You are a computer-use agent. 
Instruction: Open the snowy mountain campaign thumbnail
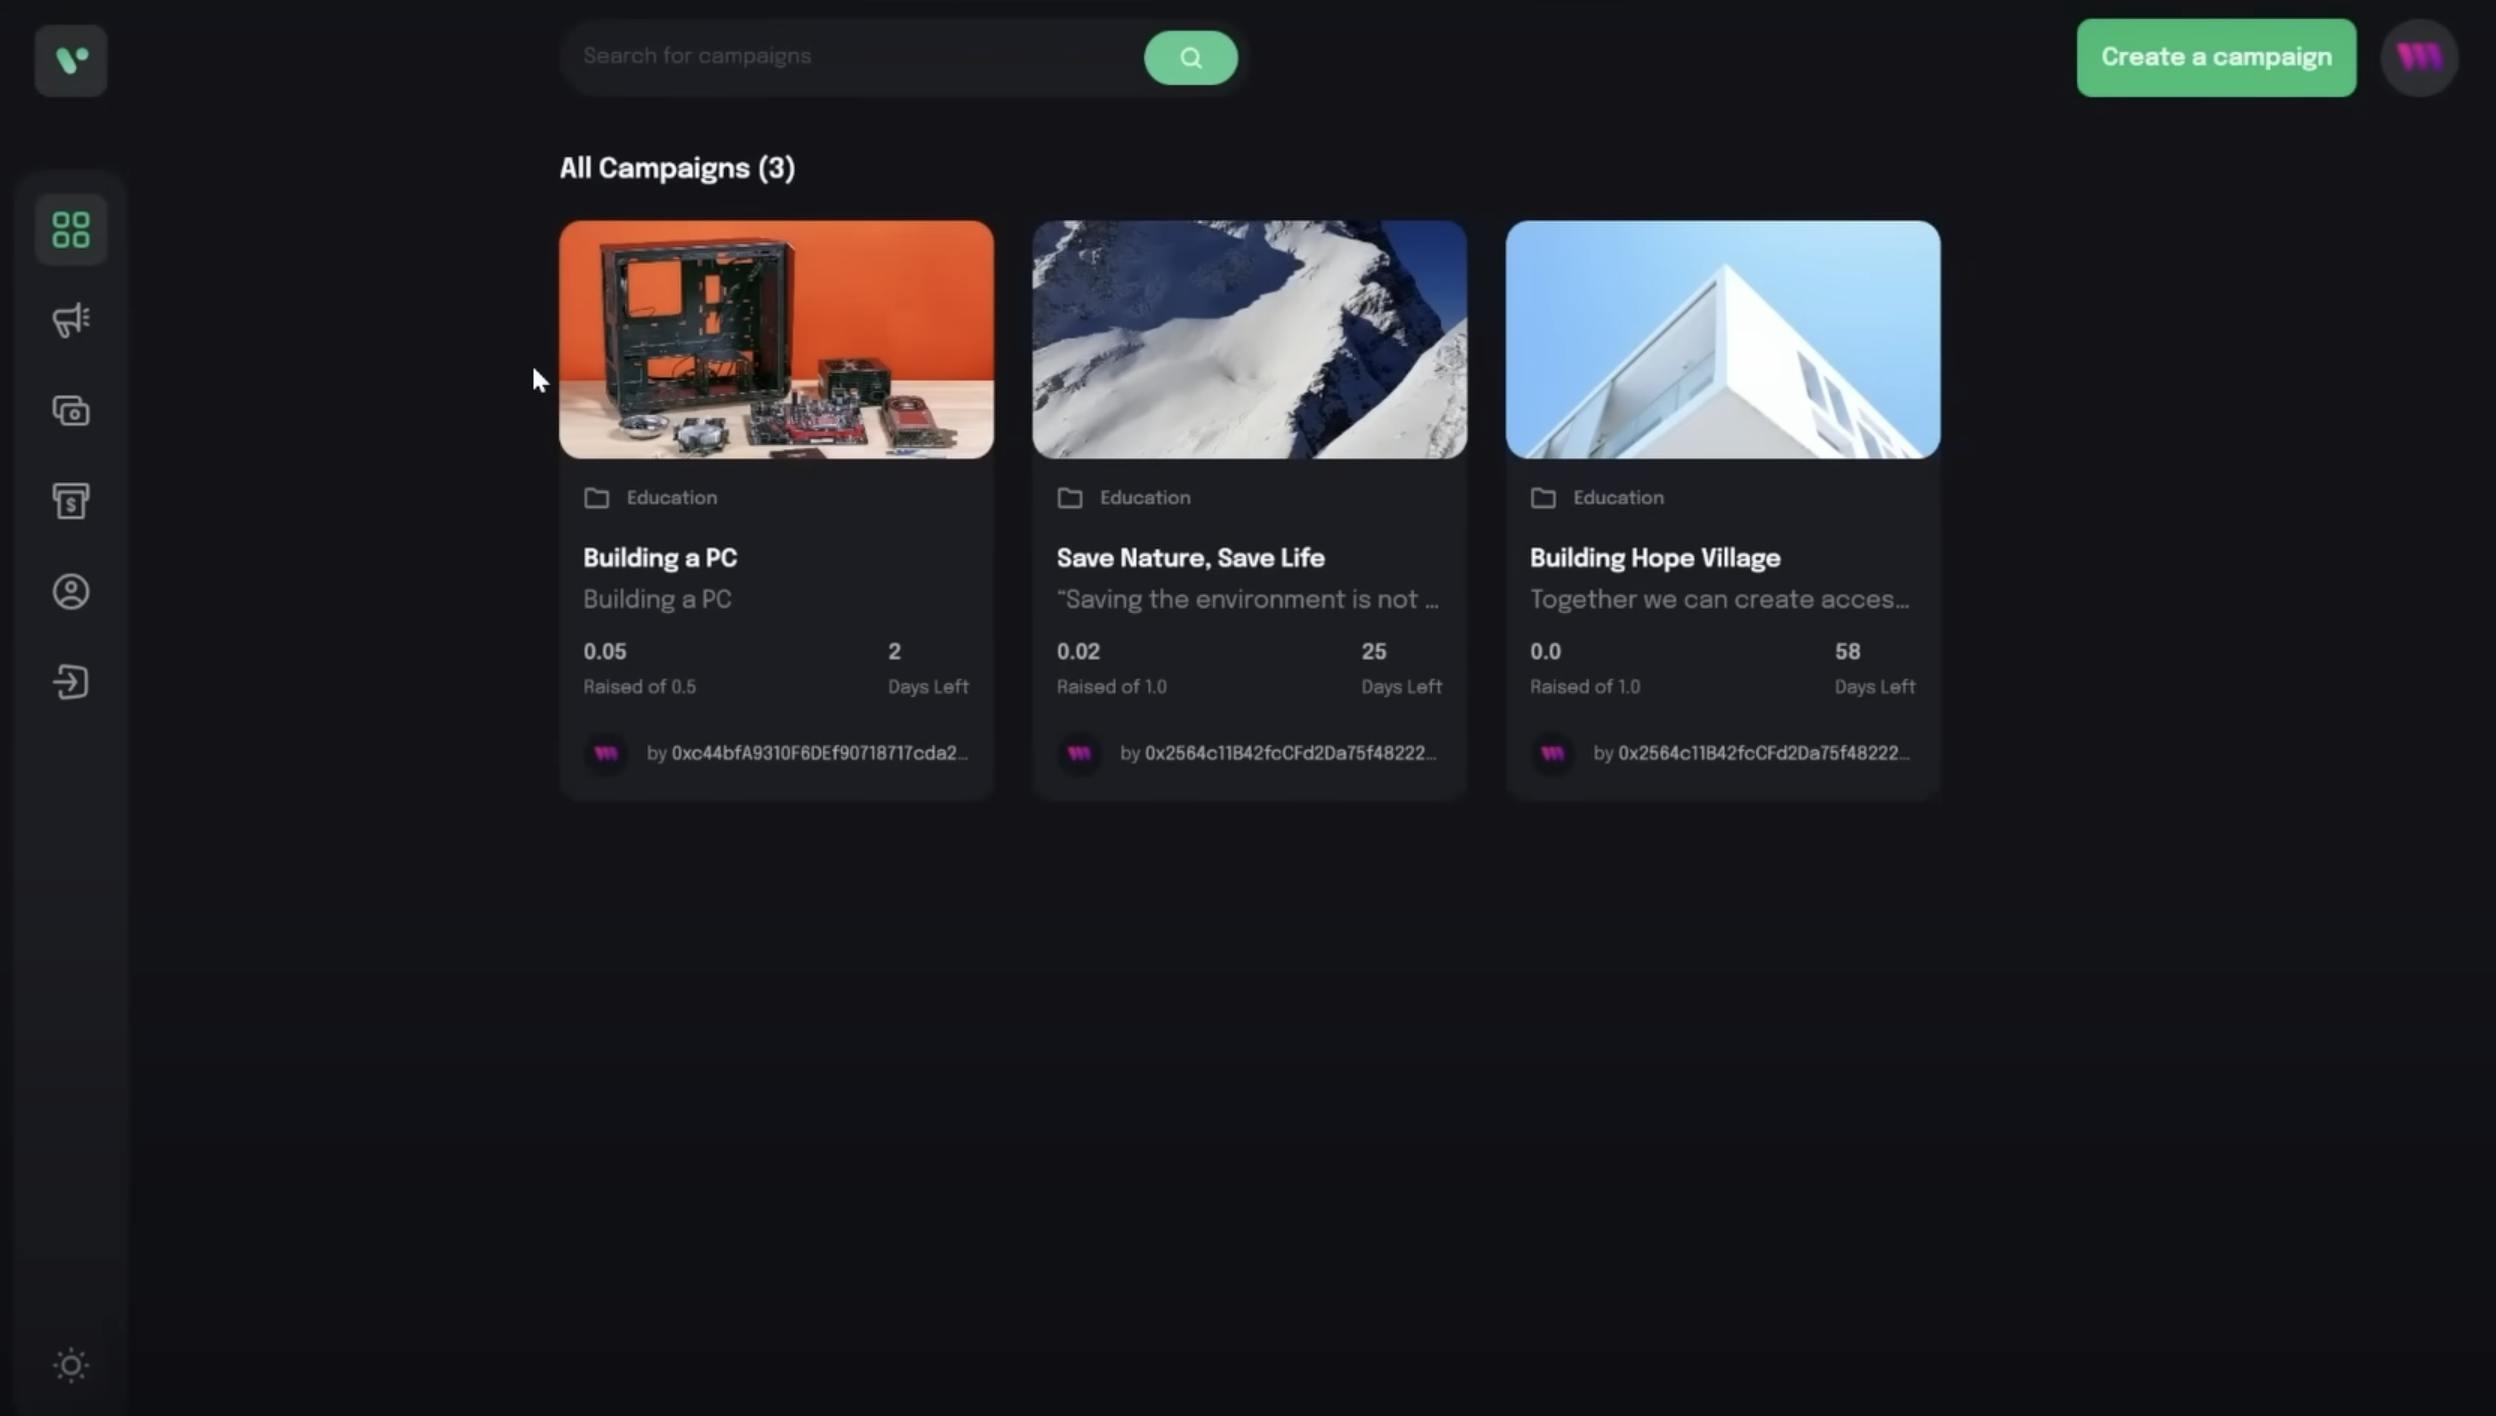click(x=1249, y=340)
